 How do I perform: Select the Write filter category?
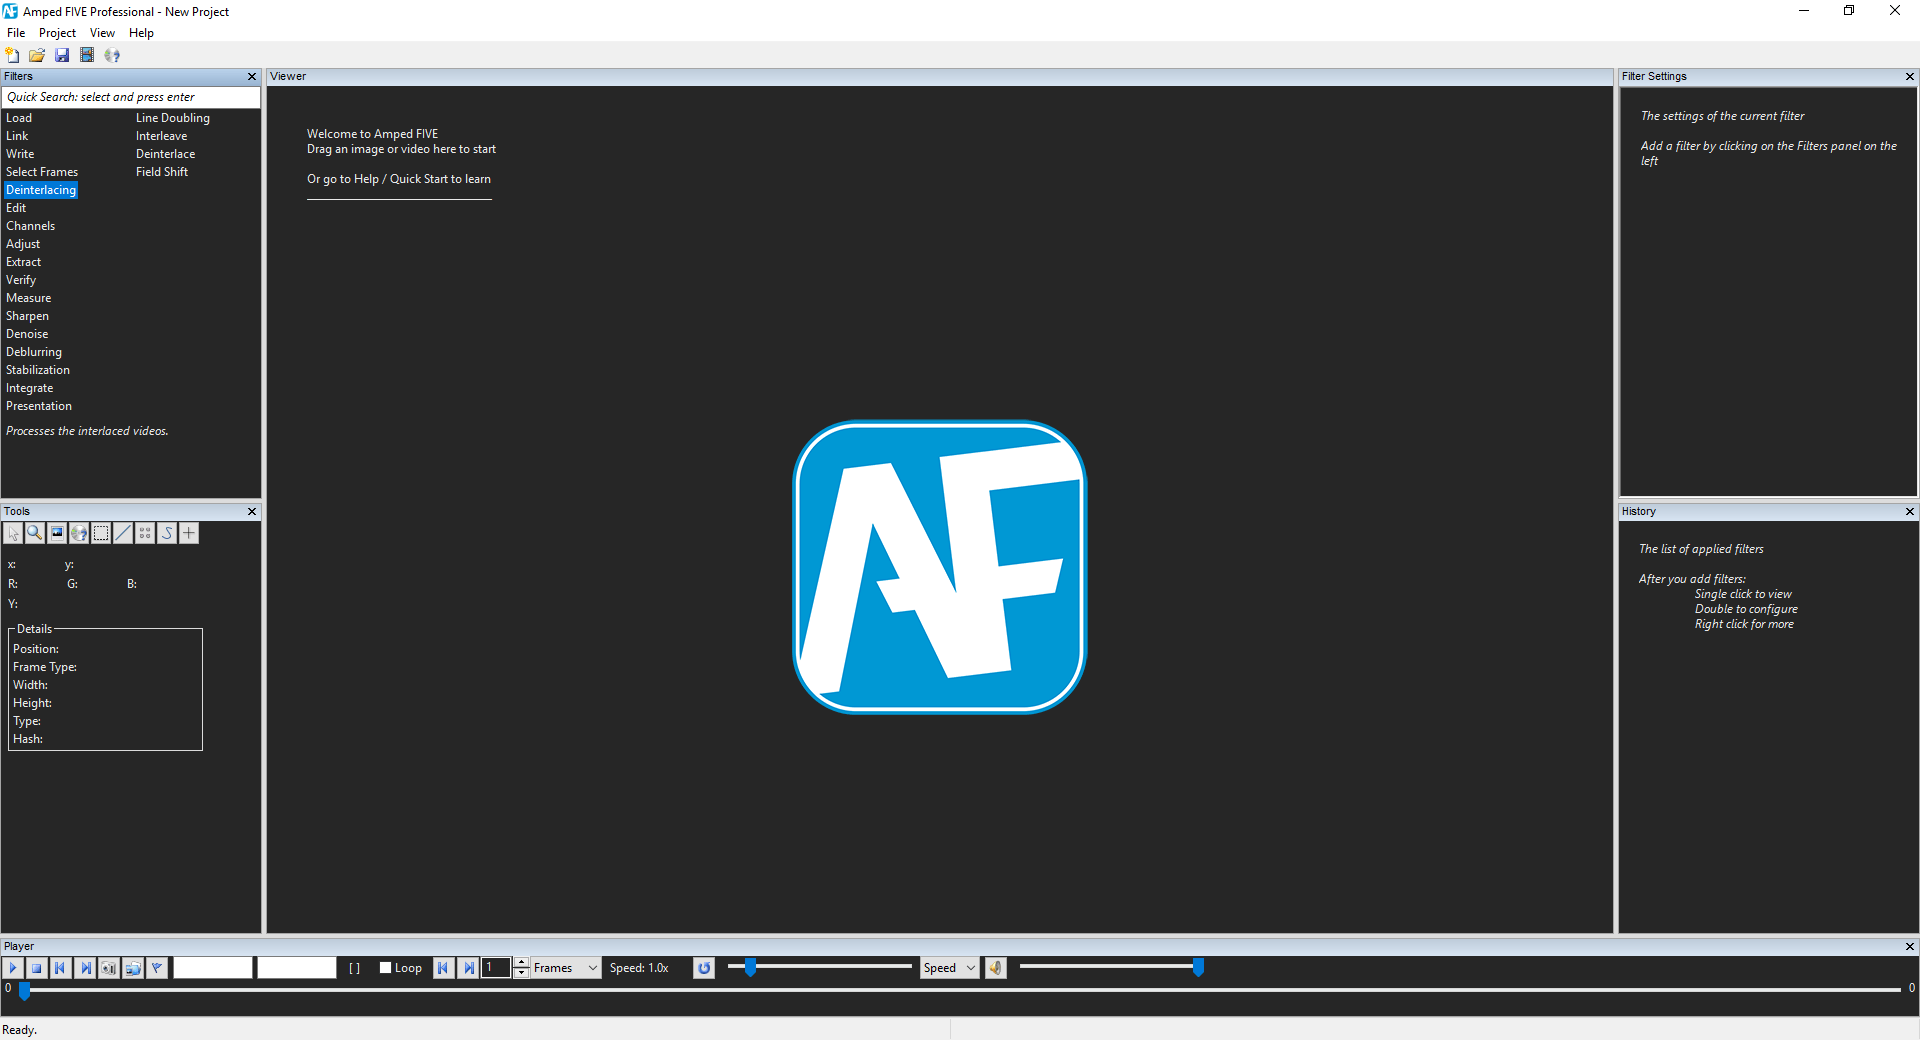click(20, 154)
